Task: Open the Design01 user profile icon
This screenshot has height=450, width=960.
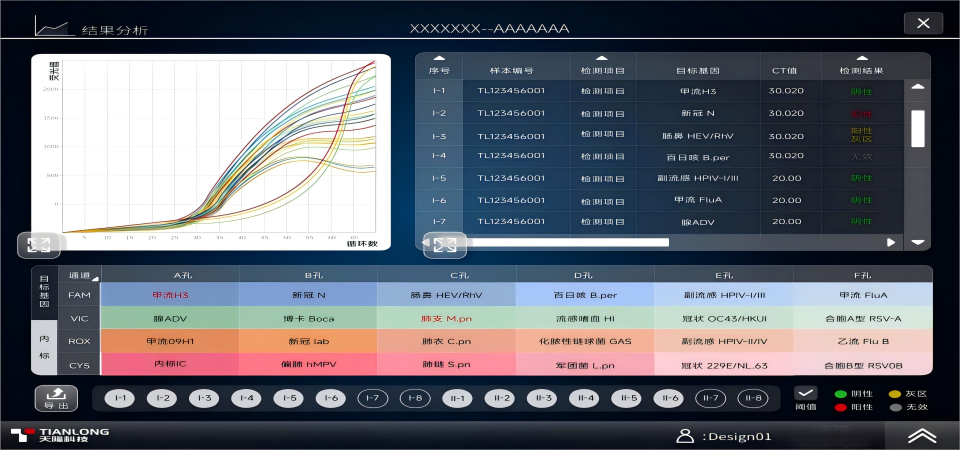Action: click(x=685, y=435)
